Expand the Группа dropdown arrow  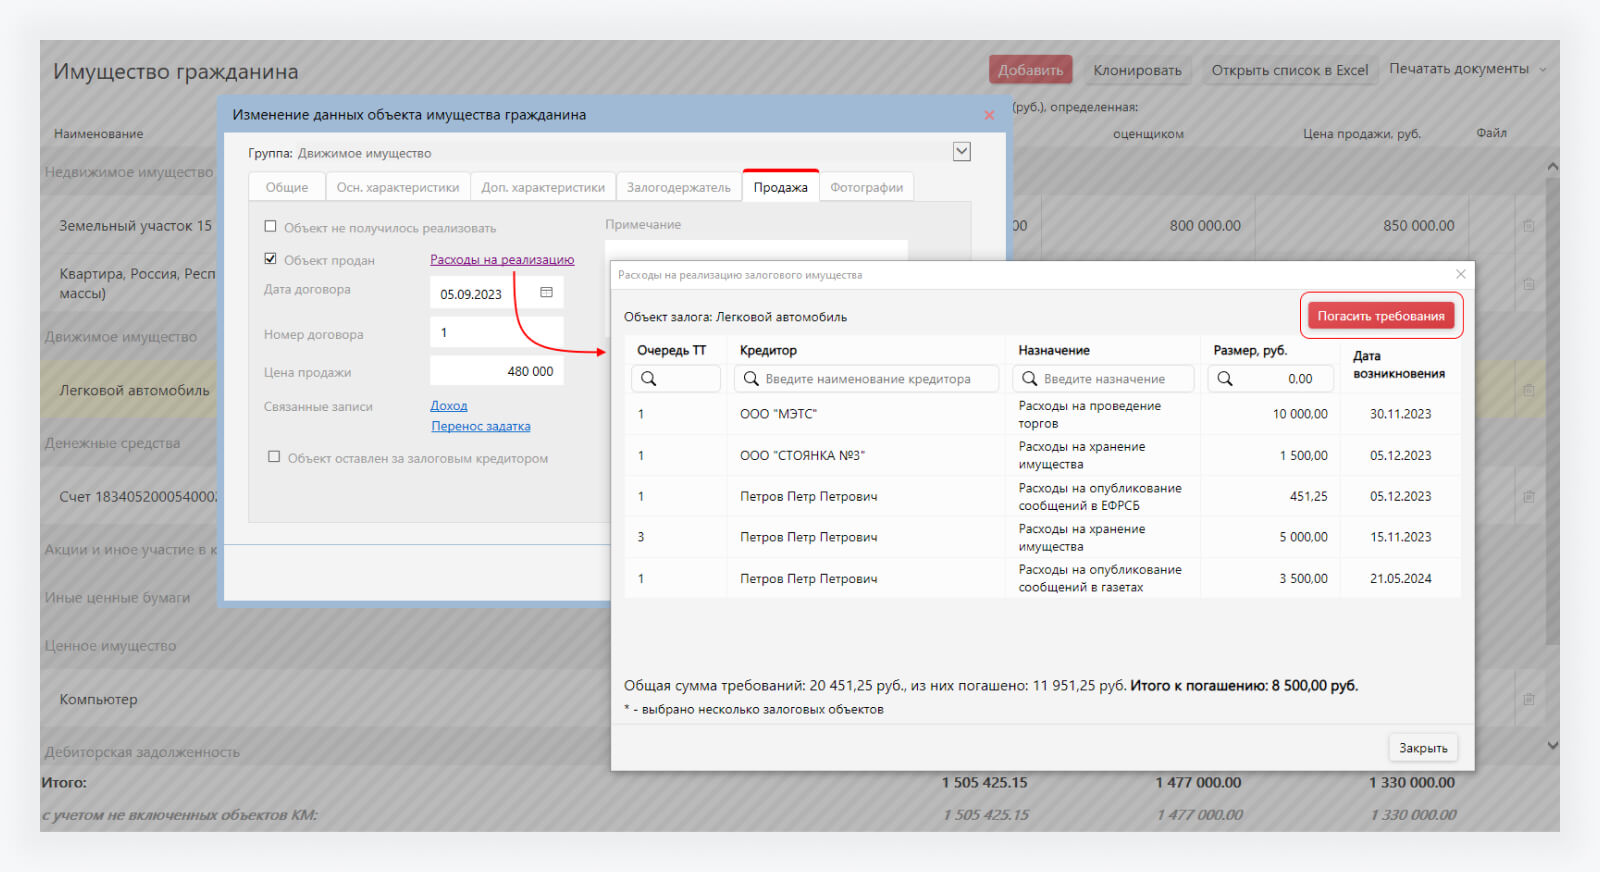pyautogui.click(x=962, y=152)
